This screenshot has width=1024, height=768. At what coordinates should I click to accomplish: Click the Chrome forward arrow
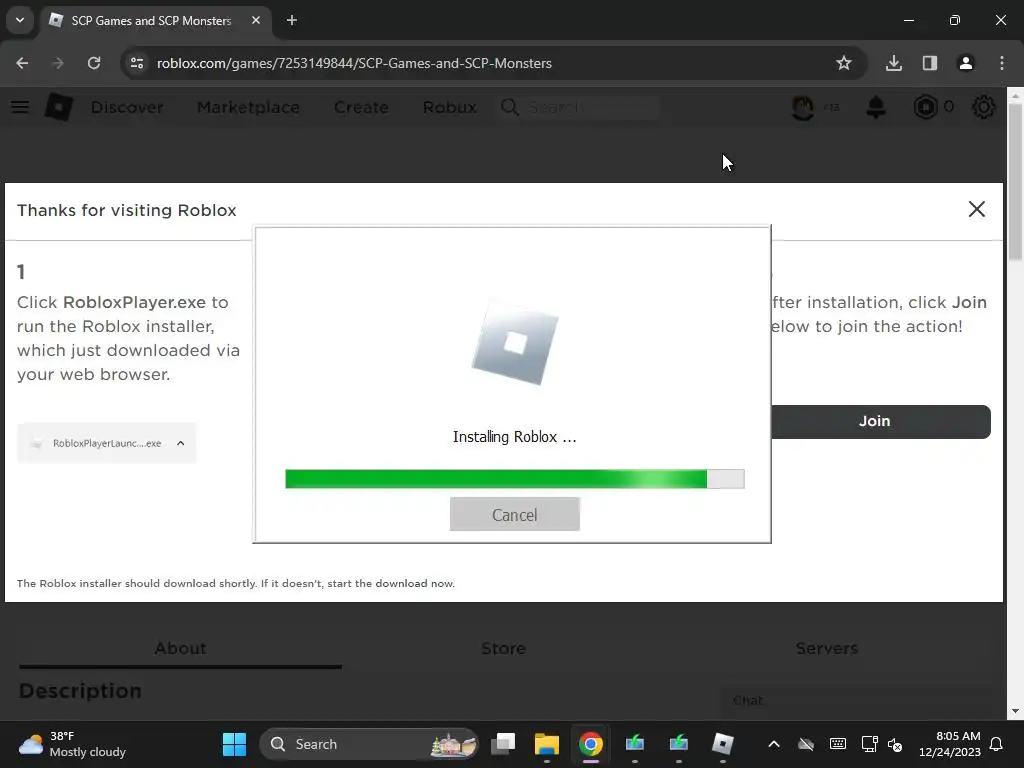point(58,63)
